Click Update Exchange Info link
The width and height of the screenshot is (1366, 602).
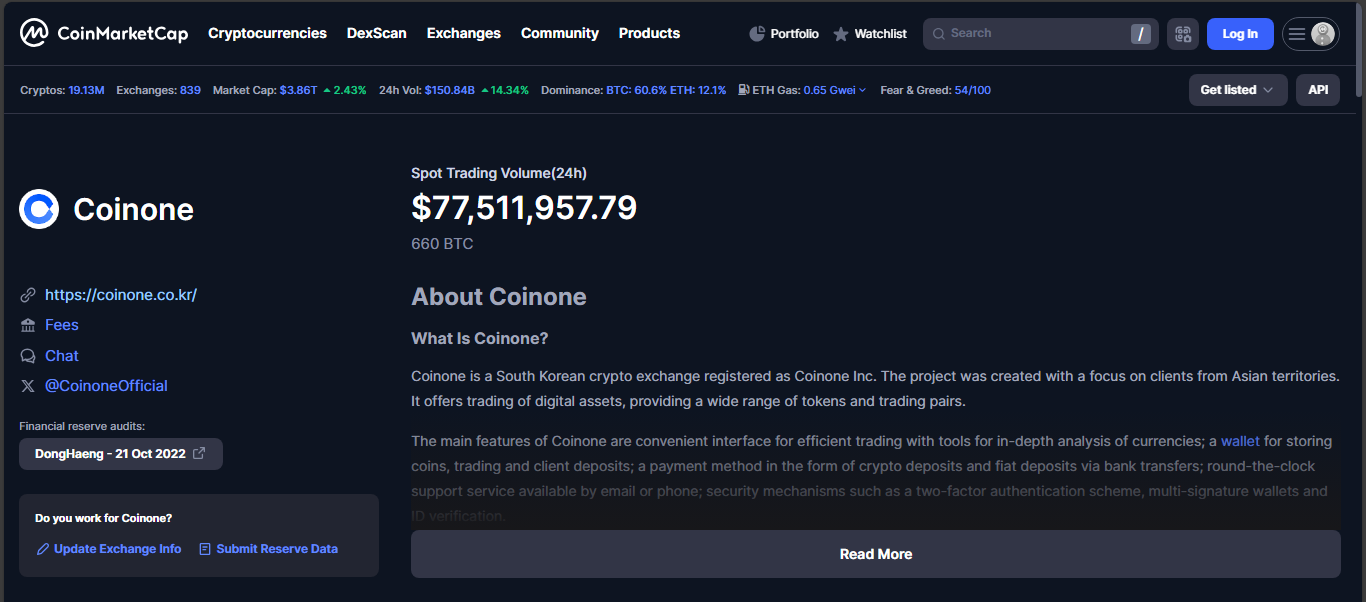click(x=117, y=549)
